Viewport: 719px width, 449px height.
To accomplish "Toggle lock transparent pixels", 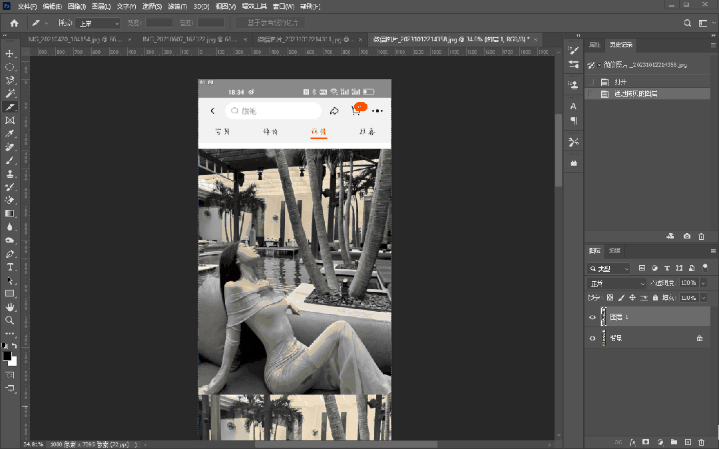I will coord(610,298).
